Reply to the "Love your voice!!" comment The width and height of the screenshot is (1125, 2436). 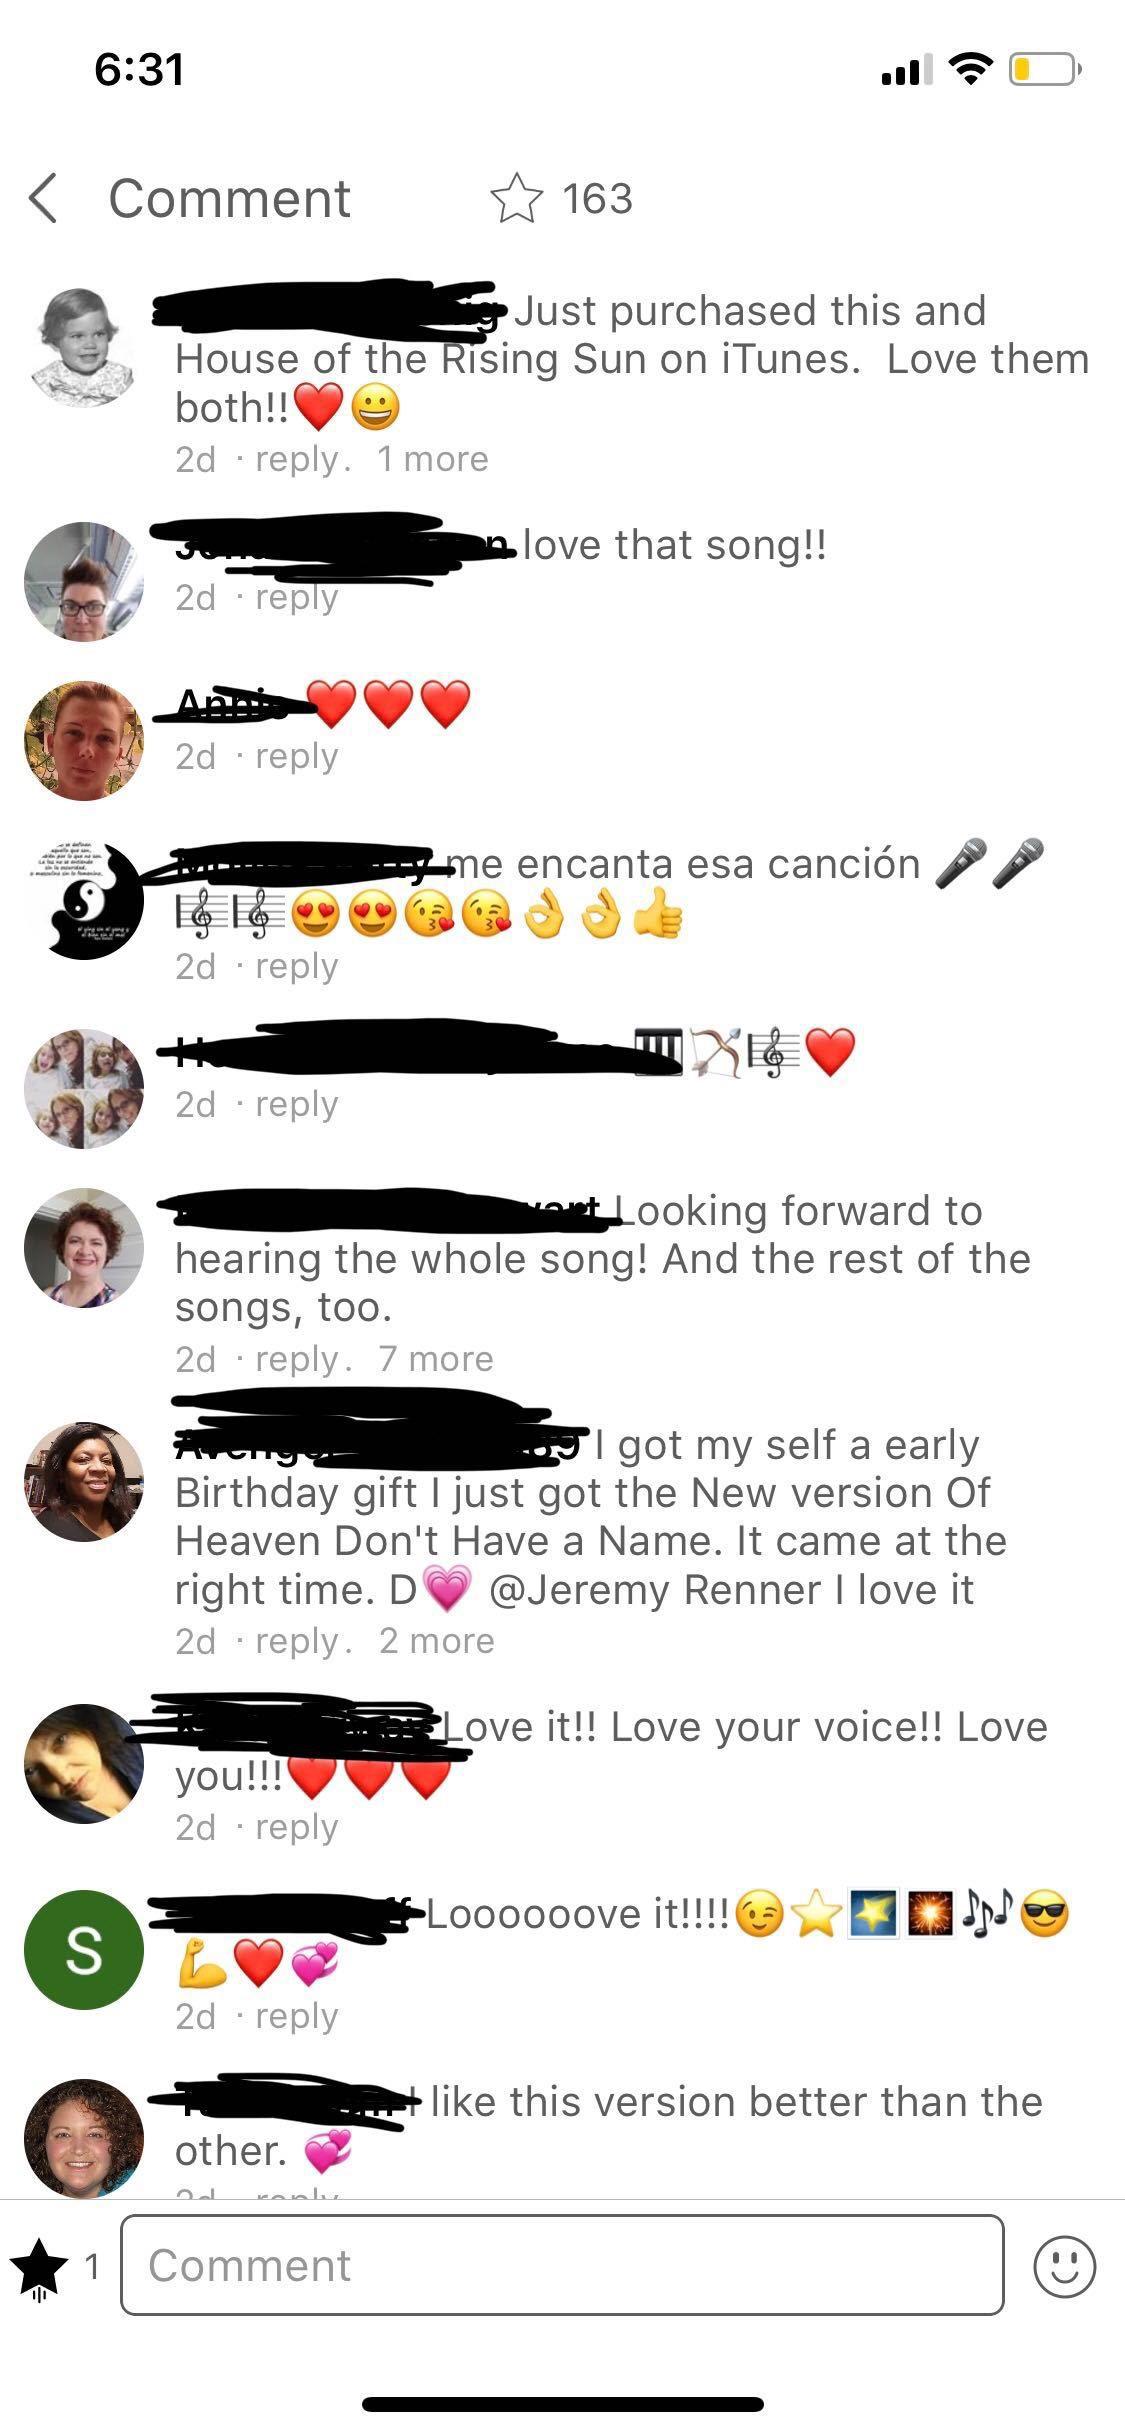297,1827
